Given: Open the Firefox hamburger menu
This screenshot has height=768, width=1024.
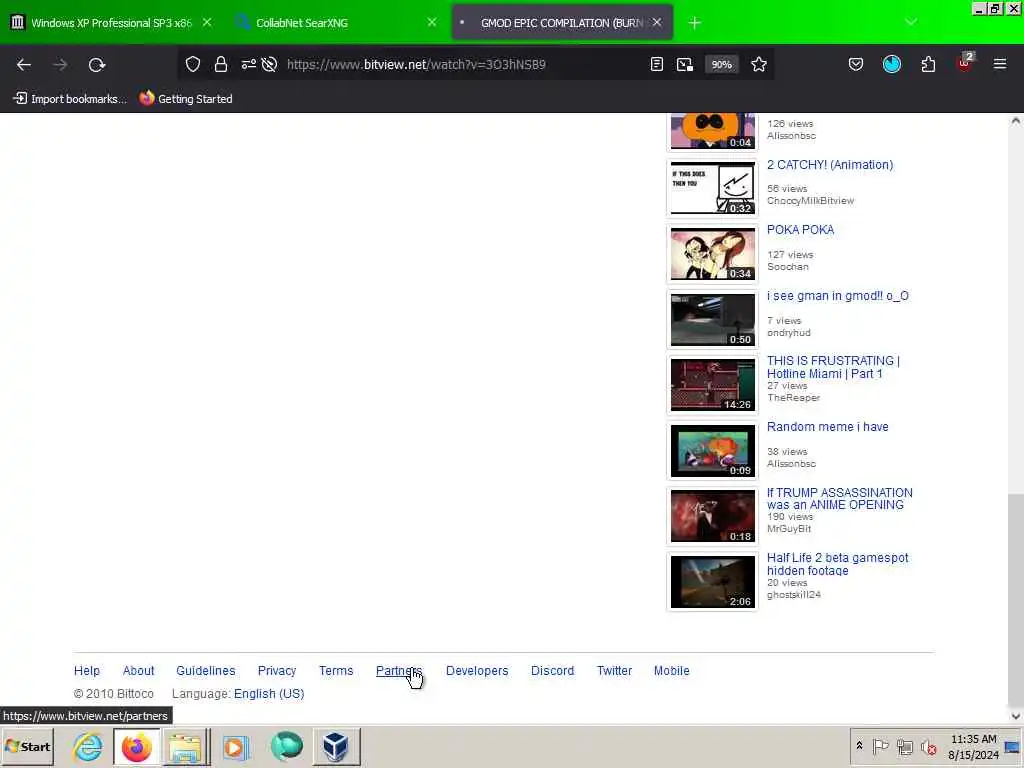Looking at the screenshot, I should pyautogui.click(x=1000, y=64).
